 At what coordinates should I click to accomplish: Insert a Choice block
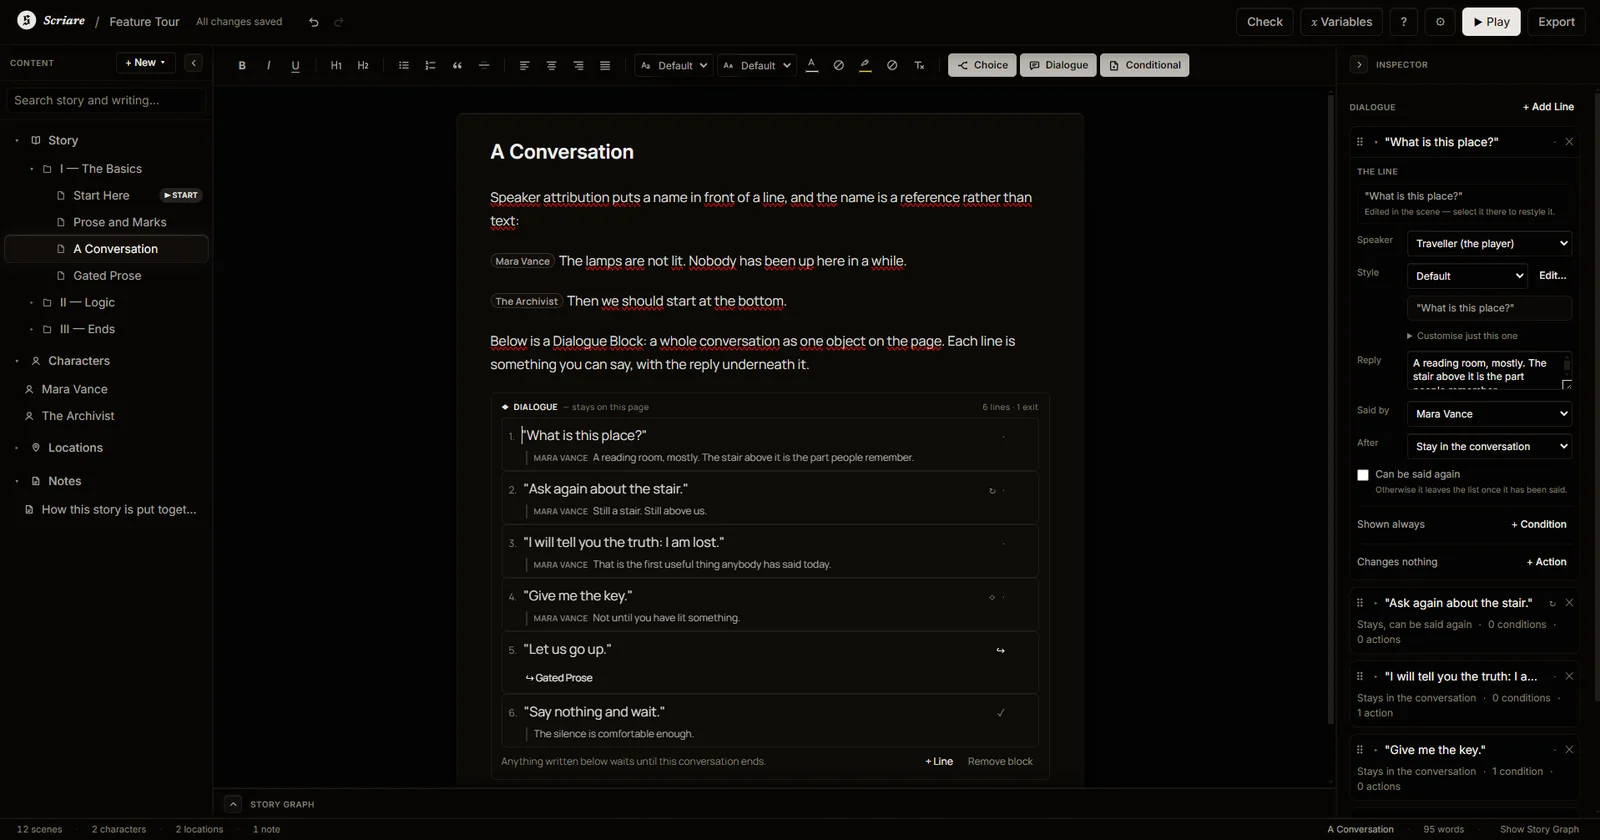coord(982,65)
